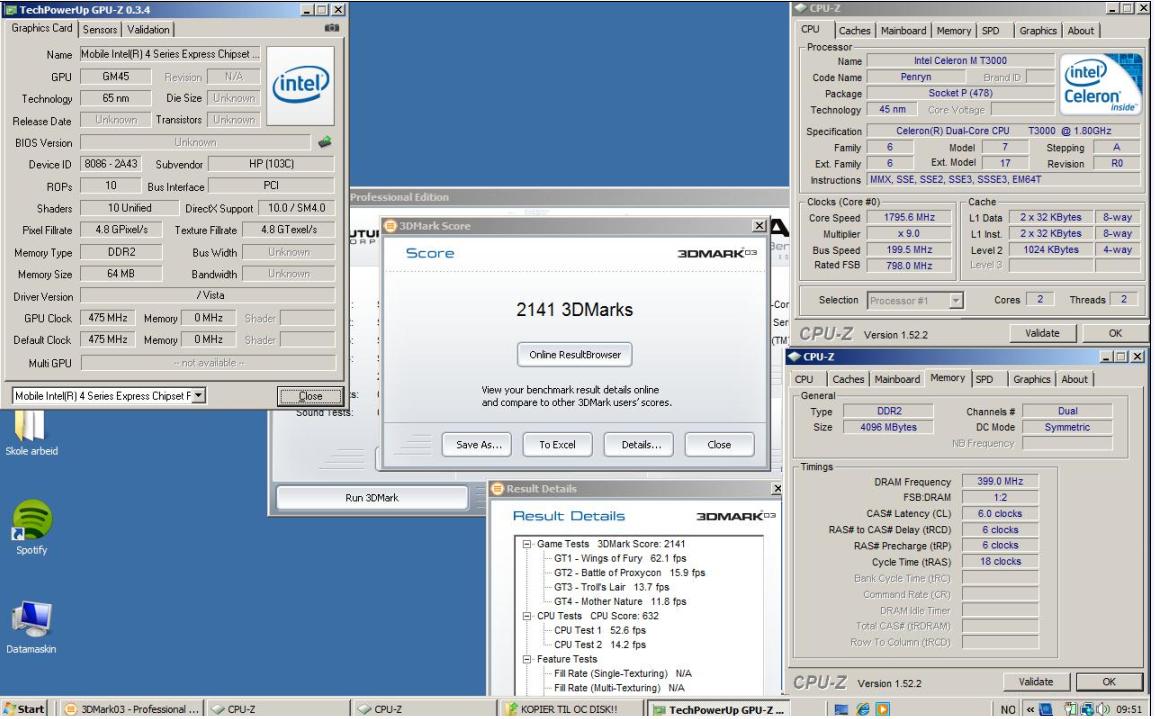1155x719 pixels.
Task: Click OK in lower CPU-Z Memory window
Action: pos(1109,681)
